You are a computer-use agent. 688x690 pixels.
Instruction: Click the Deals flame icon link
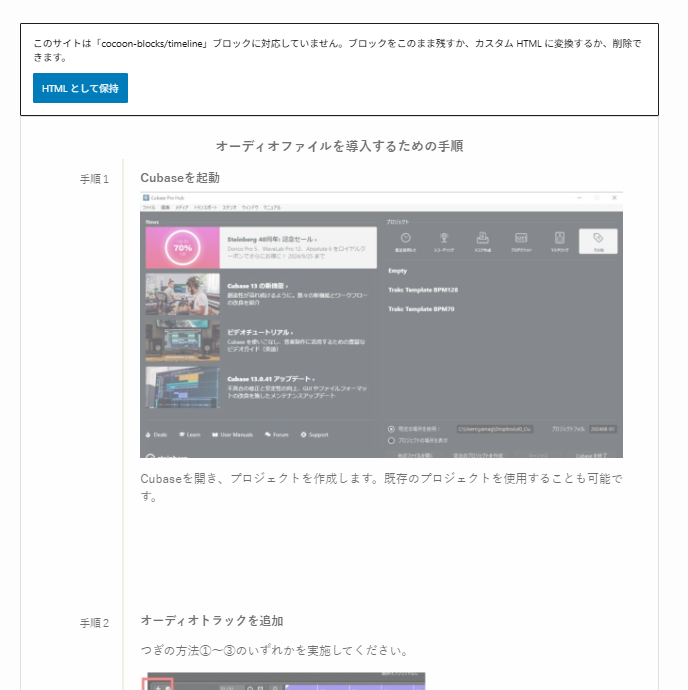click(156, 435)
